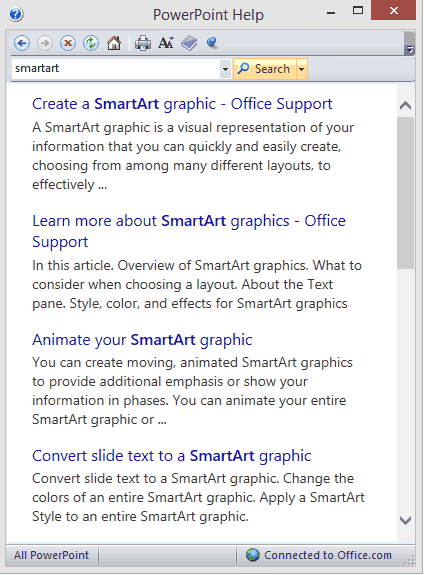Open Create a SmartArt graphic article
Image resolution: width=425 pixels, height=575 pixels.
click(x=182, y=104)
